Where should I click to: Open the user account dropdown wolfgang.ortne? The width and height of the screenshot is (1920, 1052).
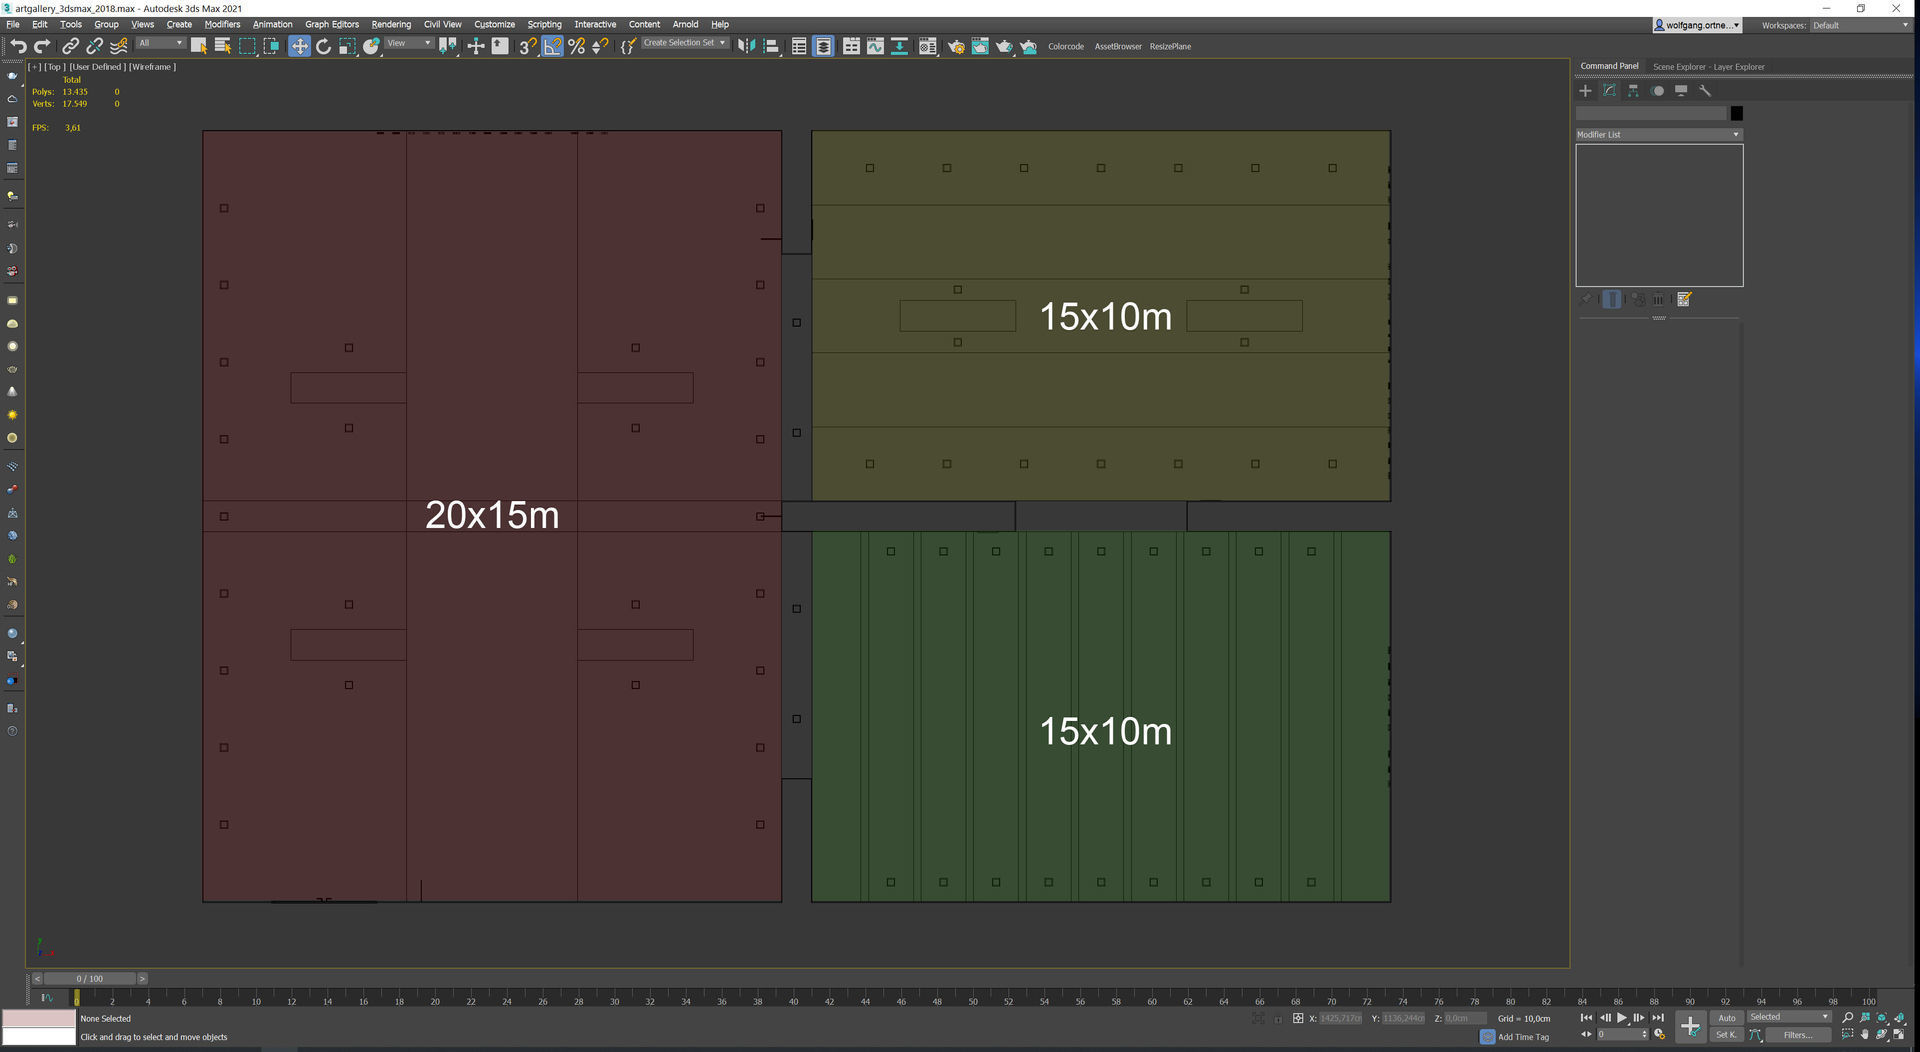click(x=1697, y=25)
